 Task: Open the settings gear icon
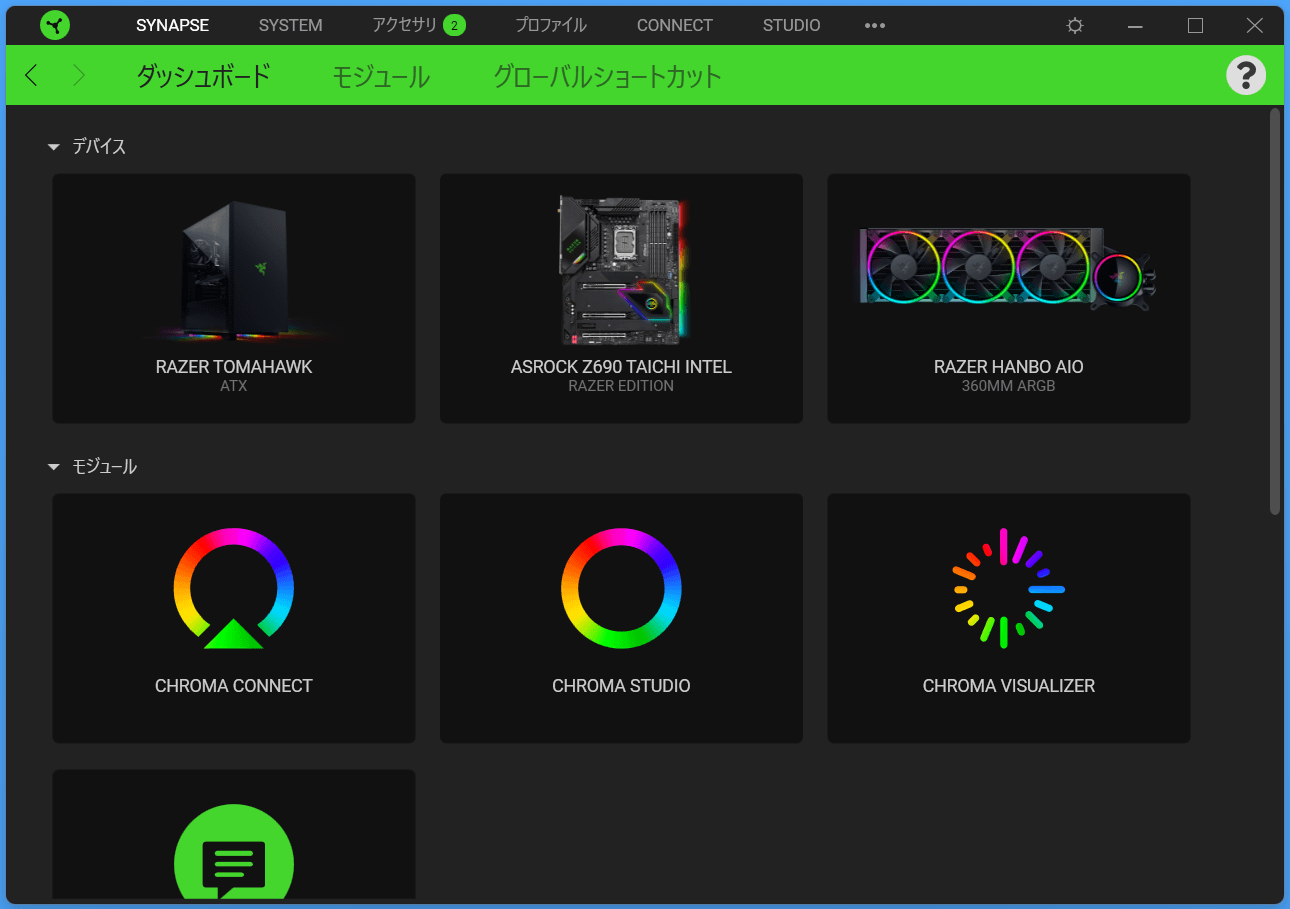point(1075,26)
